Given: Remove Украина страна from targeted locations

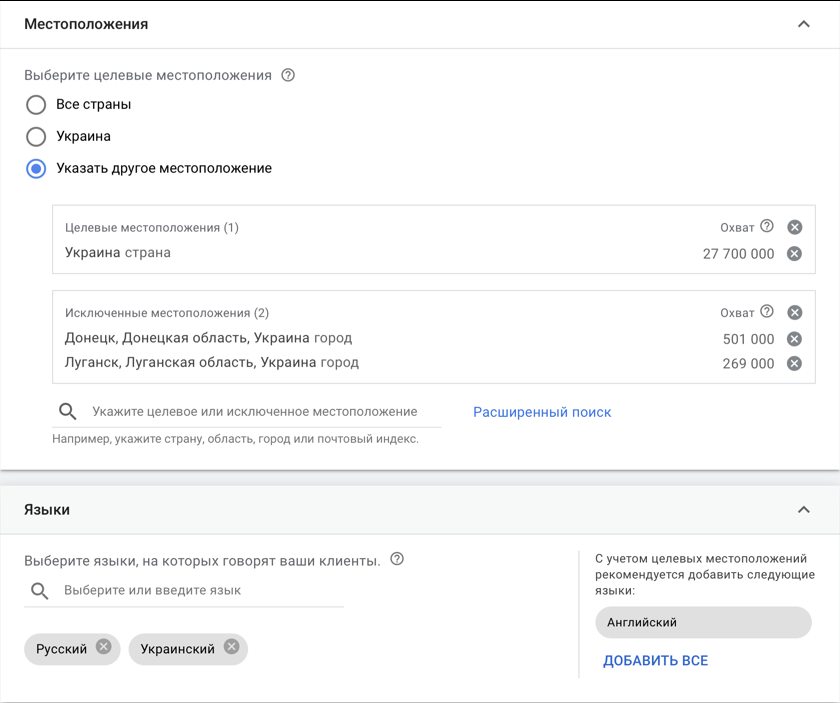Looking at the screenshot, I should [x=794, y=254].
